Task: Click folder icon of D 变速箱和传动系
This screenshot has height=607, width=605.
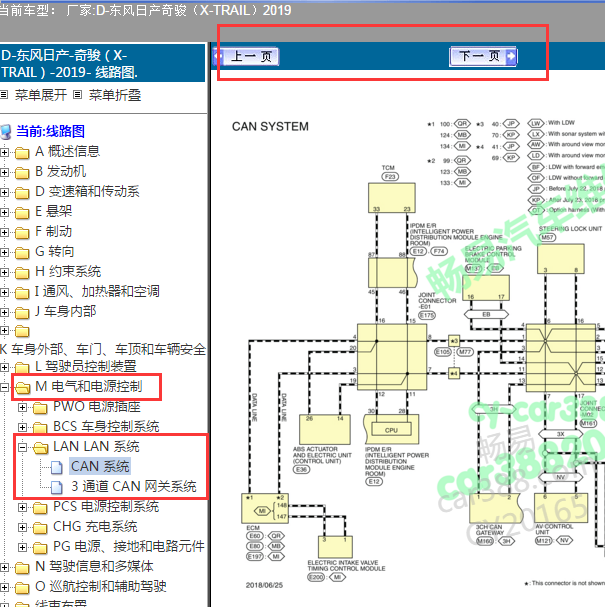Action: click(22, 193)
